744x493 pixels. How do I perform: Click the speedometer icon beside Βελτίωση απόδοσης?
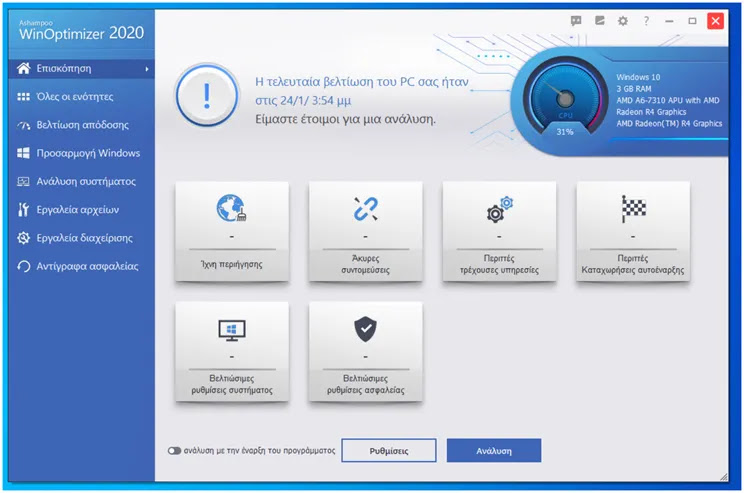tap(23, 125)
